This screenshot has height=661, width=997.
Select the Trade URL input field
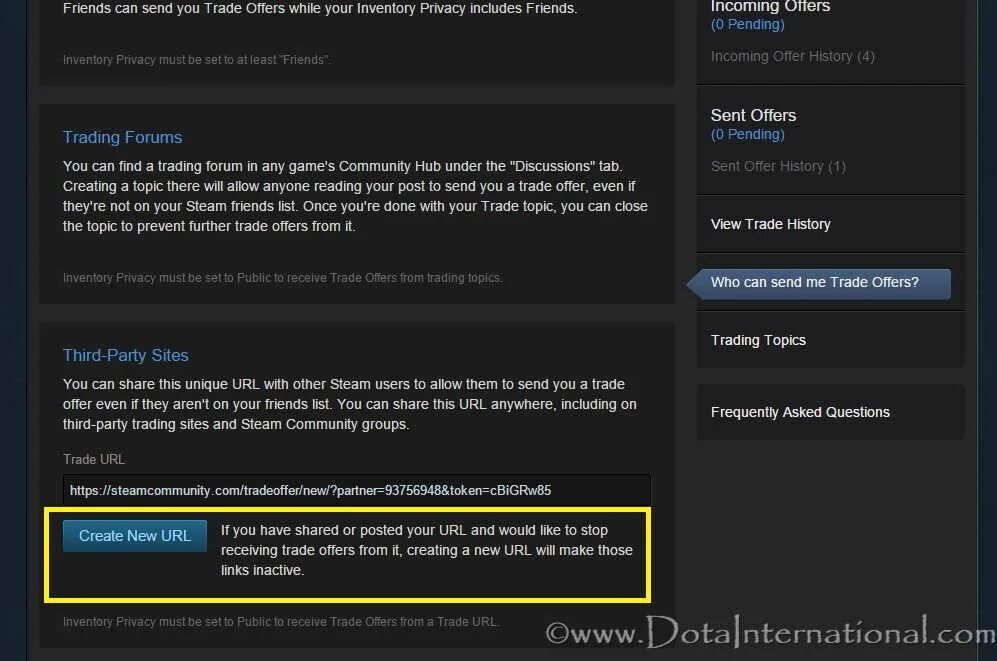pos(357,491)
